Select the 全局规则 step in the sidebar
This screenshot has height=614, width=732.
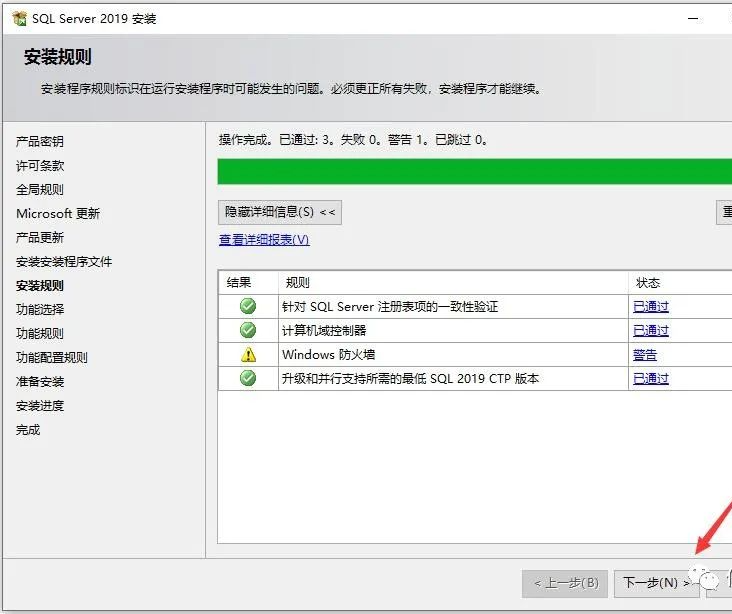coord(40,190)
